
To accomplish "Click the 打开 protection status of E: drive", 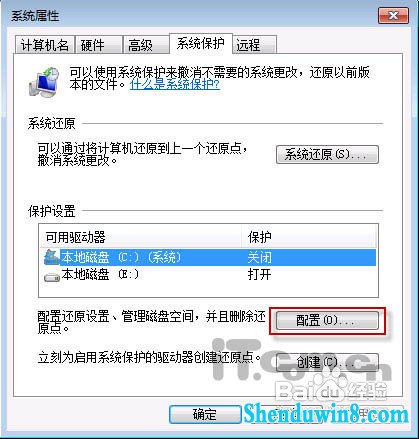I will (259, 275).
